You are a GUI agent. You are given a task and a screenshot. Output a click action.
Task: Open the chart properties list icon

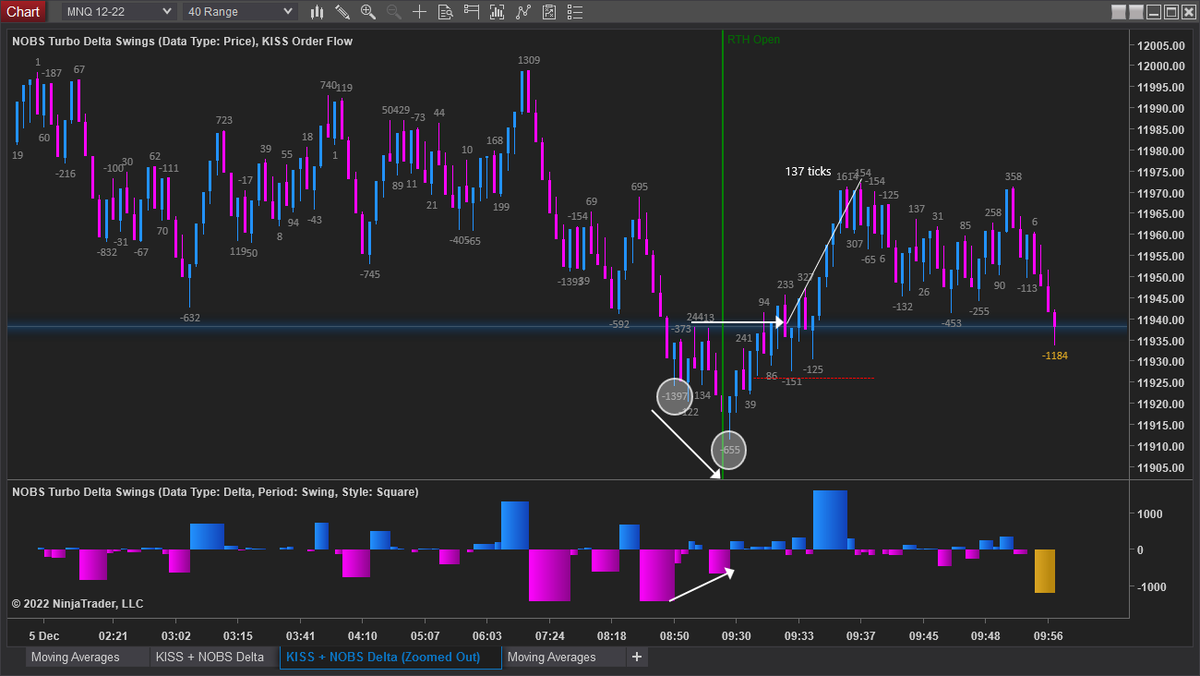coord(574,12)
